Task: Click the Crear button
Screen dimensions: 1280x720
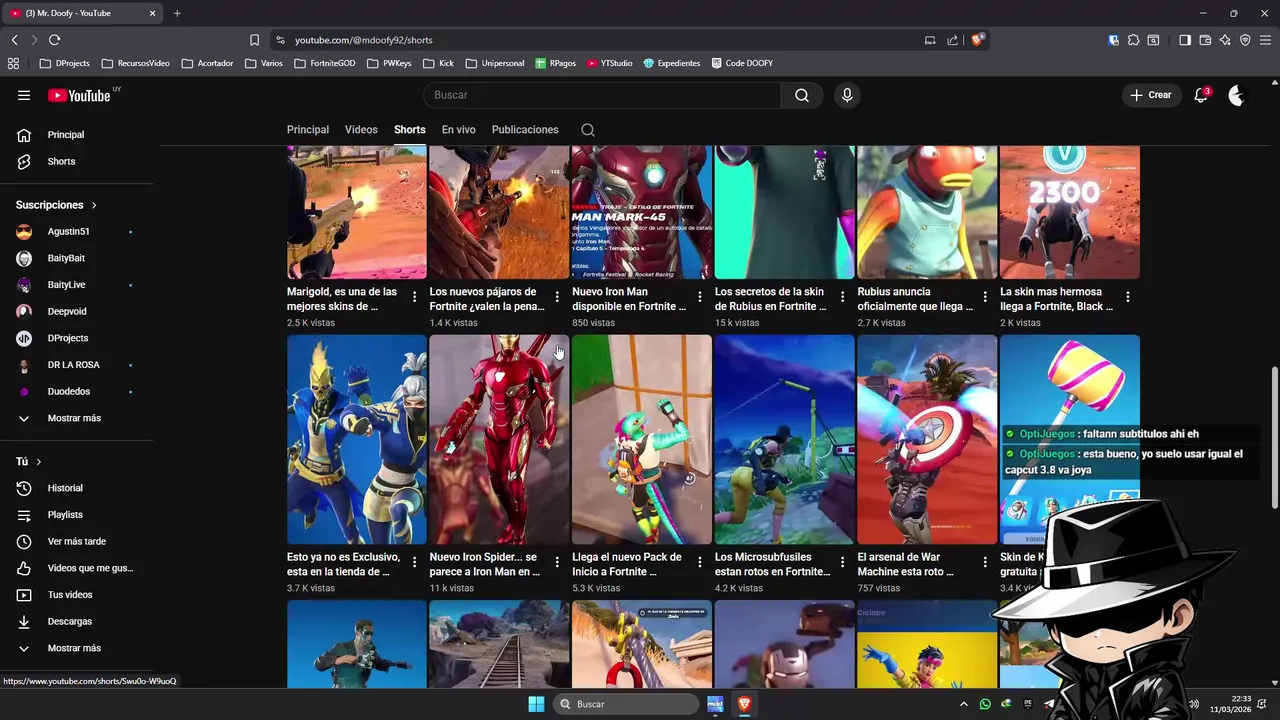Action: (1150, 95)
